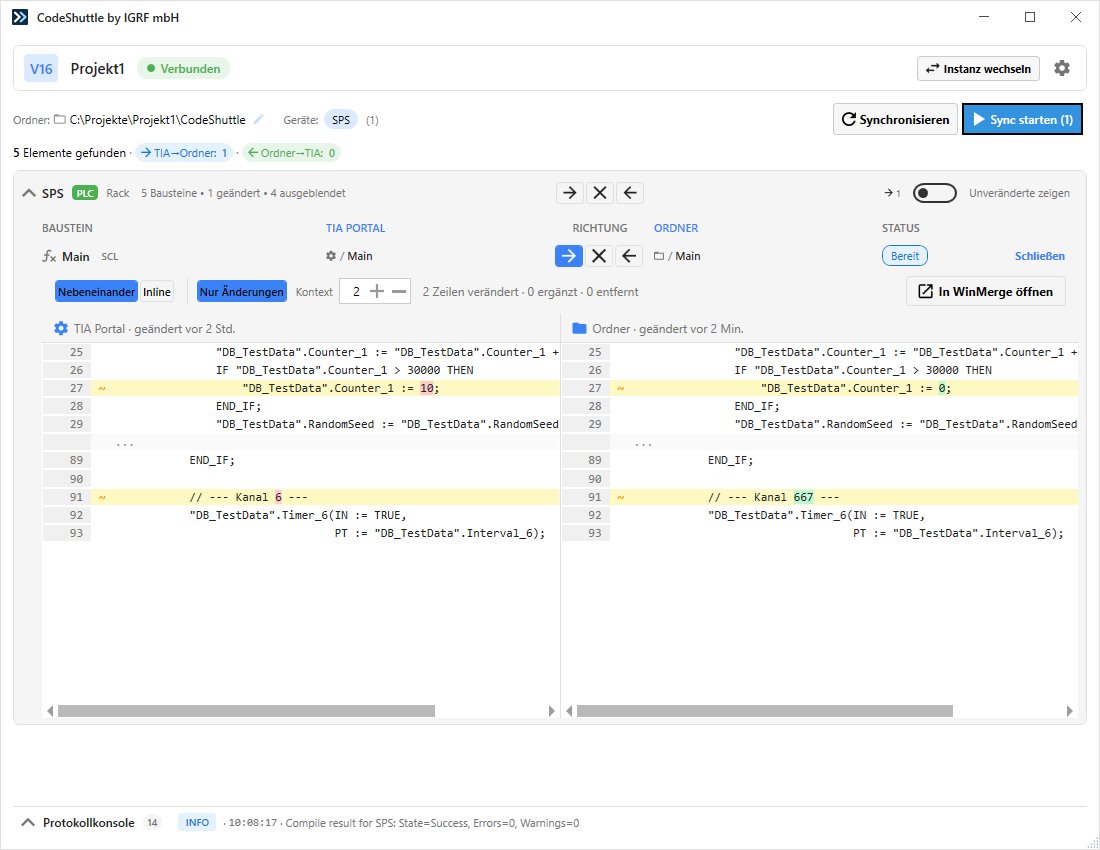
Task: Set all SPS blocks direction to TIA
Action: [x=630, y=193]
